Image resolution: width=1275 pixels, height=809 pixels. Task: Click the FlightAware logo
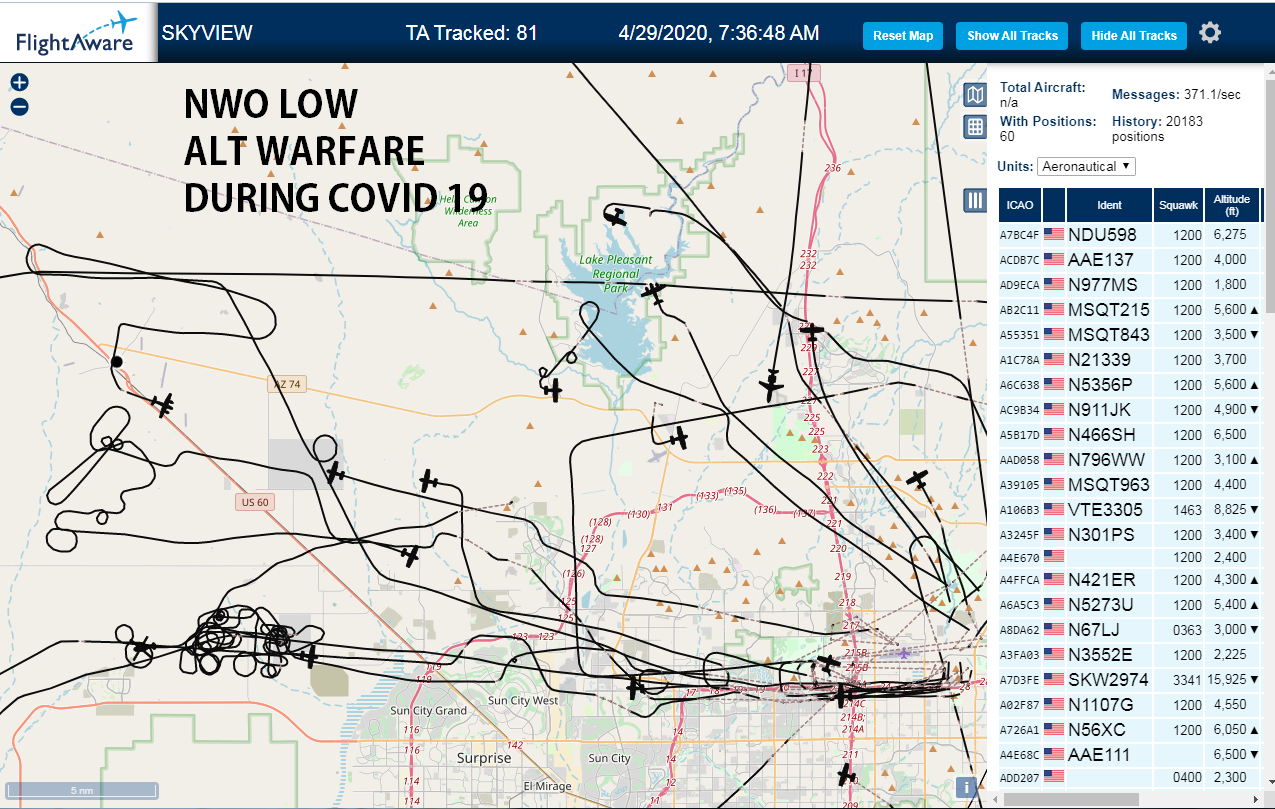coord(78,32)
